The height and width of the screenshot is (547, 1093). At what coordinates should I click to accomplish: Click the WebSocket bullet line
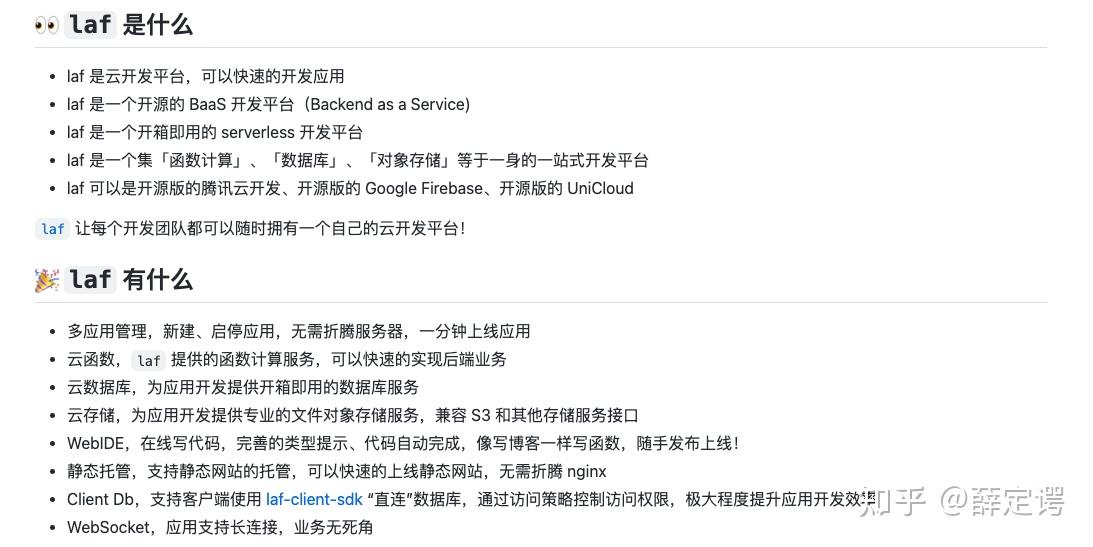220,527
